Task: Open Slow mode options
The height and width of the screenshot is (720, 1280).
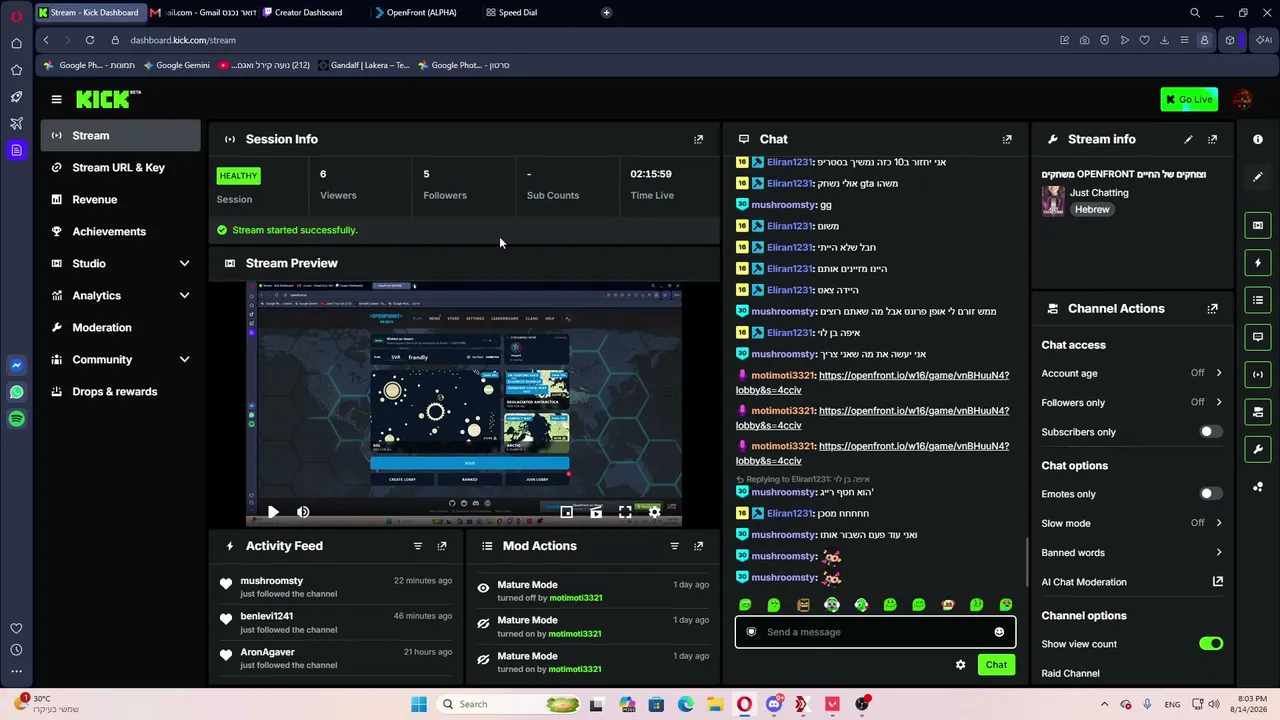Action: point(1132,523)
